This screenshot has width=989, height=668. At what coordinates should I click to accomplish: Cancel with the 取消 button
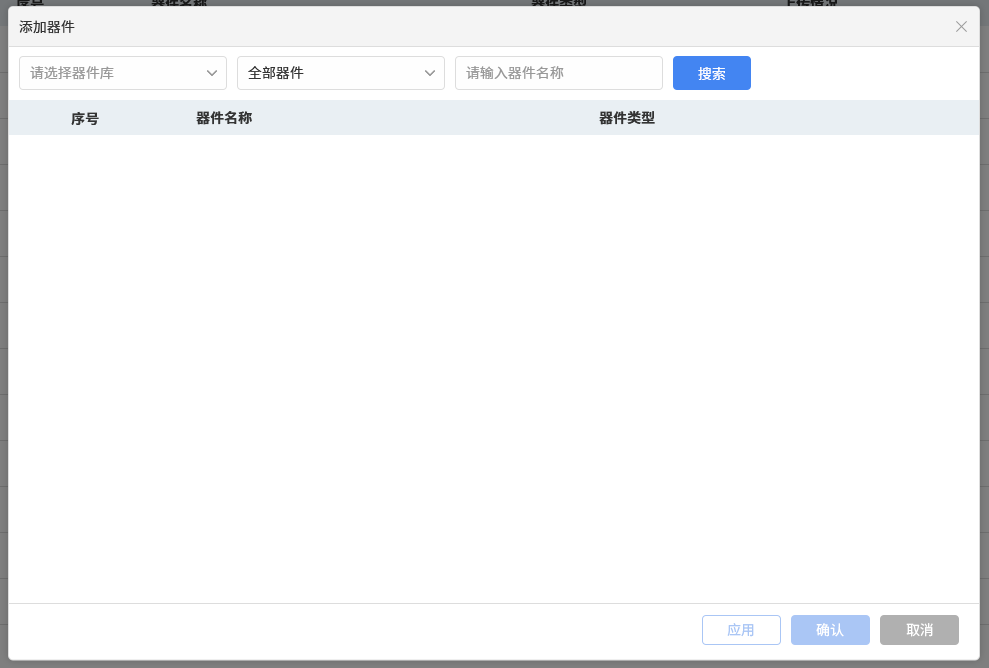pyautogui.click(x=919, y=630)
